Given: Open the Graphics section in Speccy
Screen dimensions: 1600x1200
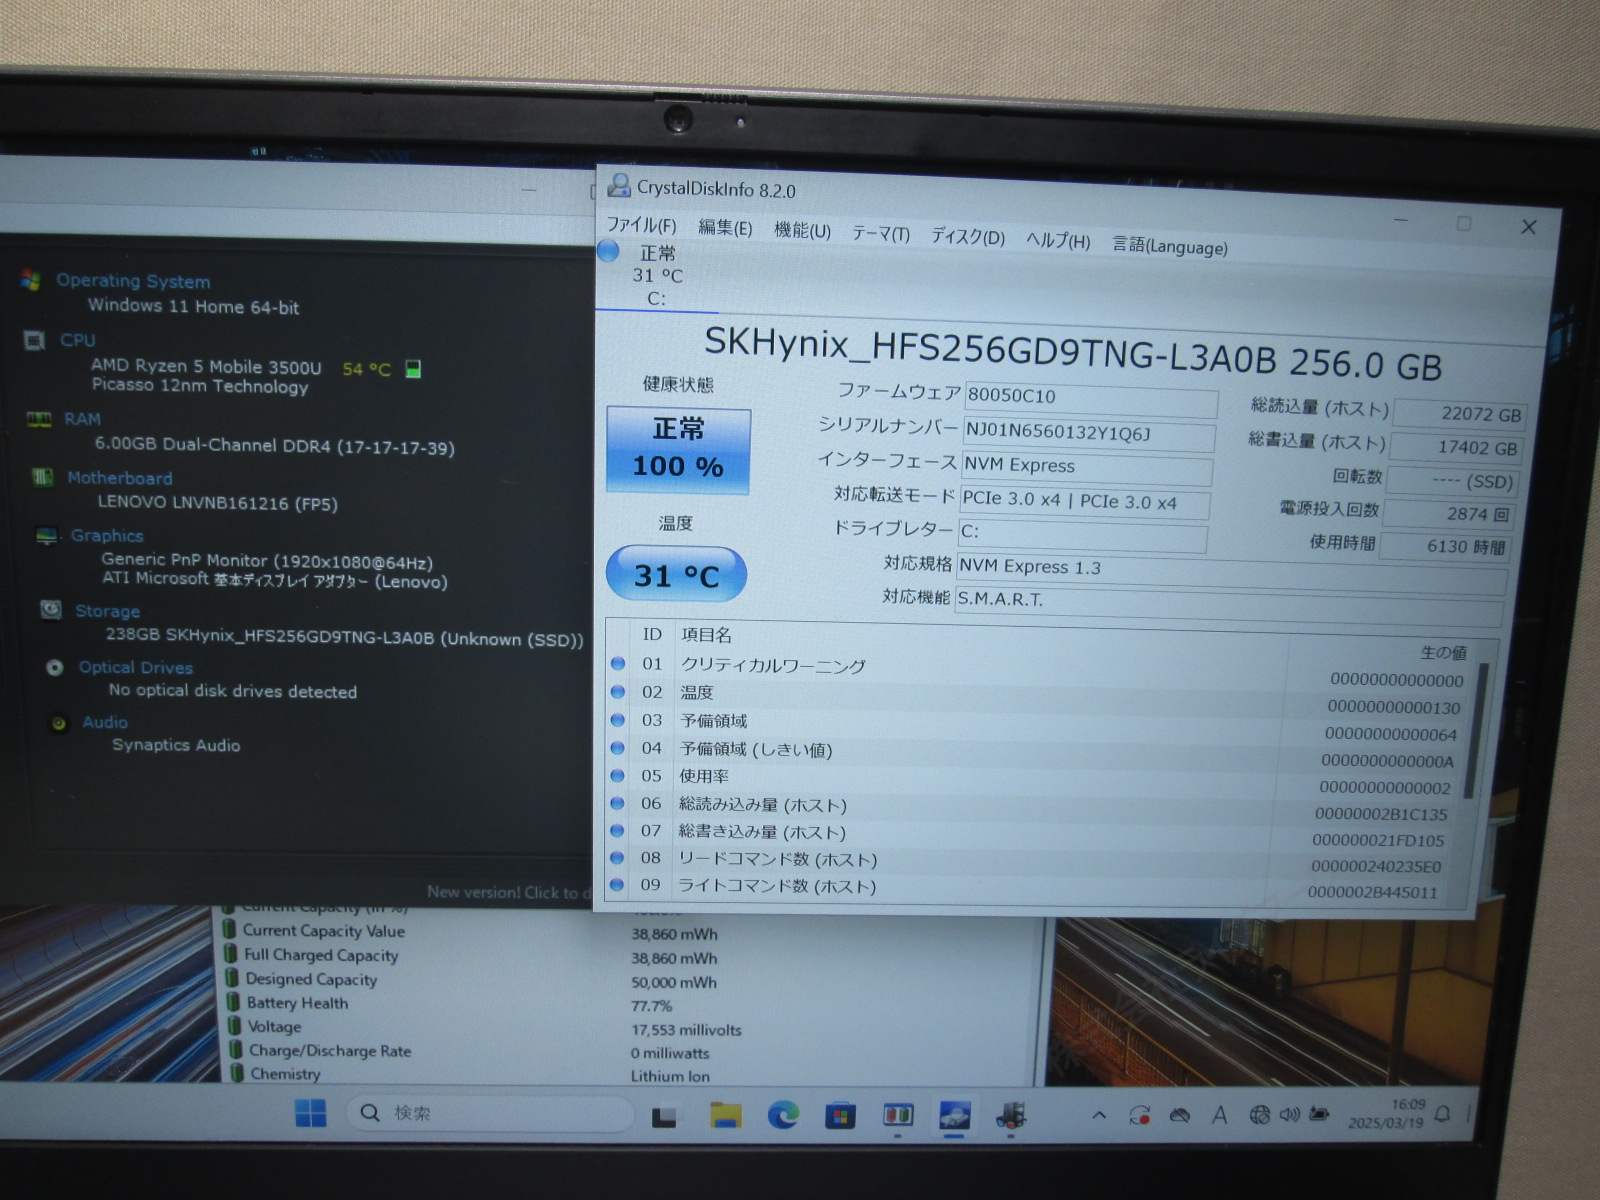Looking at the screenshot, I should [x=107, y=536].
